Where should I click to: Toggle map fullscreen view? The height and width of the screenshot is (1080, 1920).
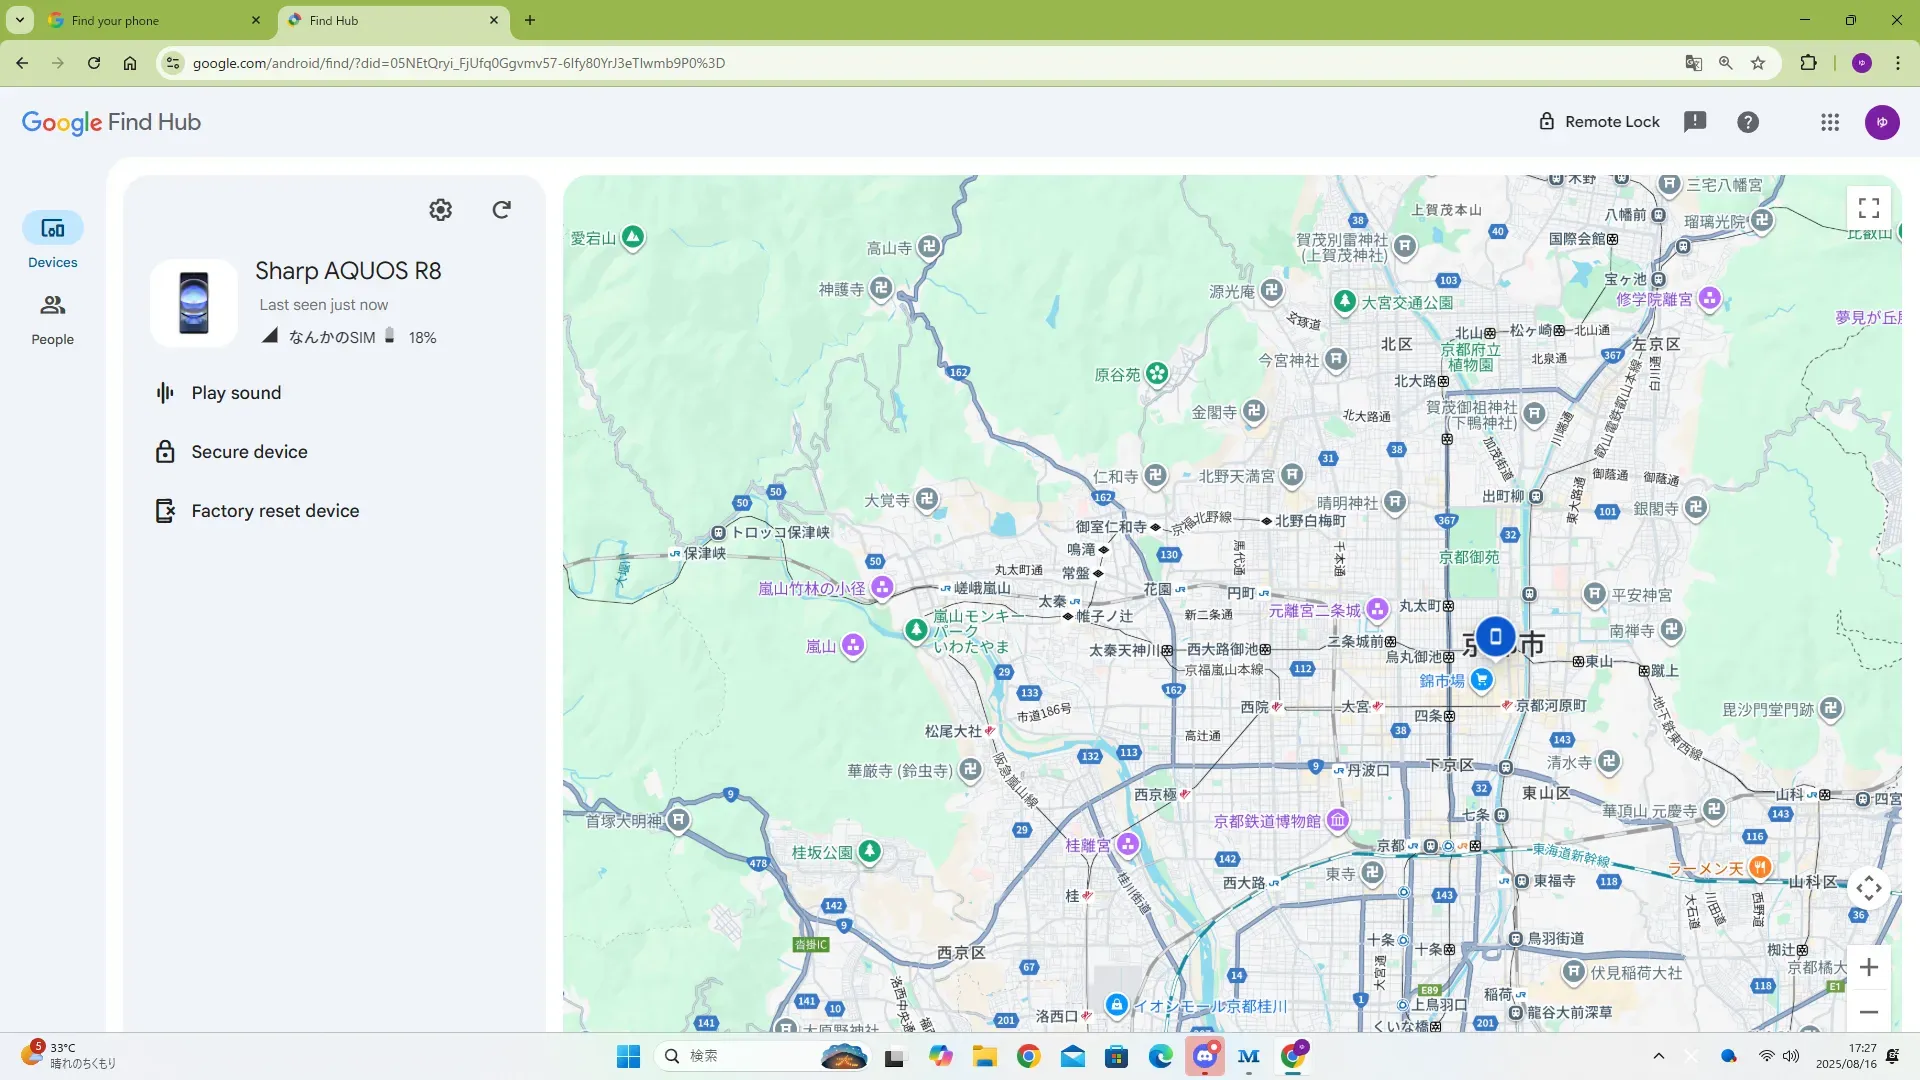1868,208
